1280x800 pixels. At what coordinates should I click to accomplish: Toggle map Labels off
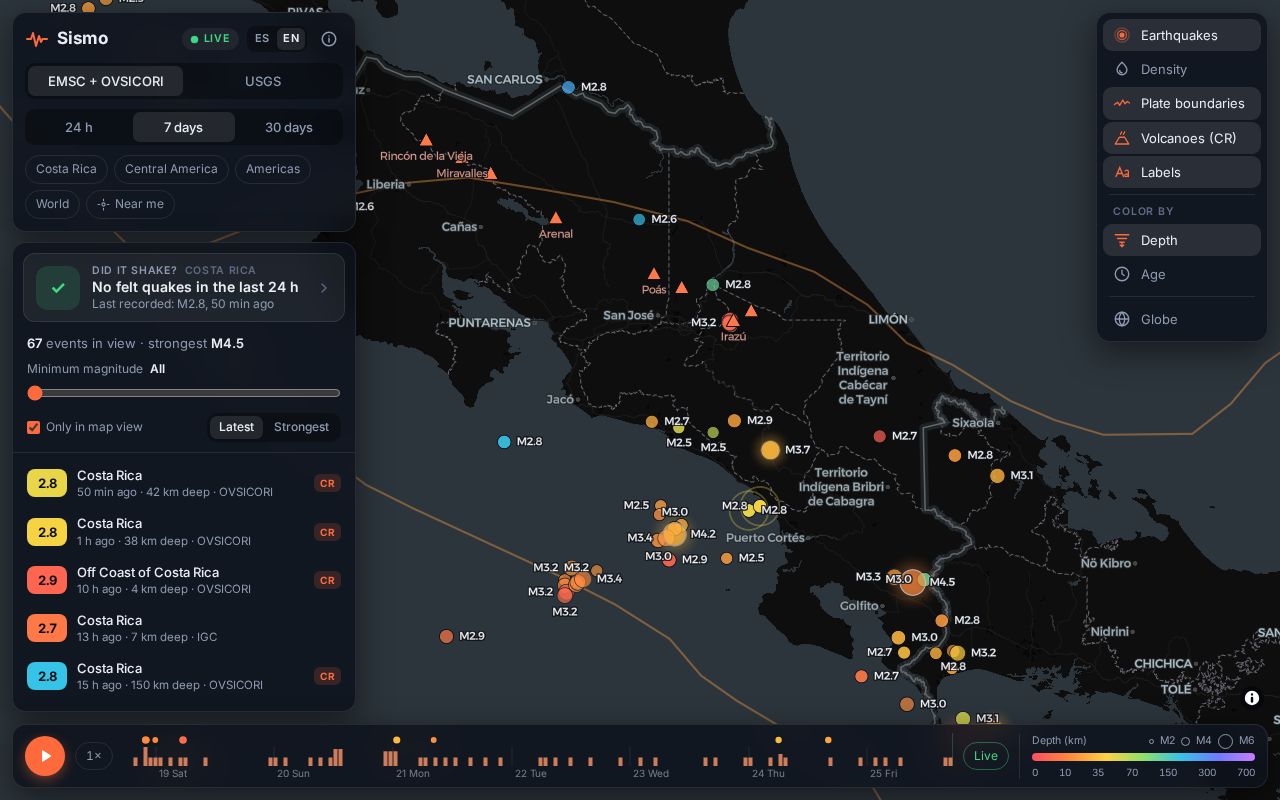click(x=1181, y=172)
